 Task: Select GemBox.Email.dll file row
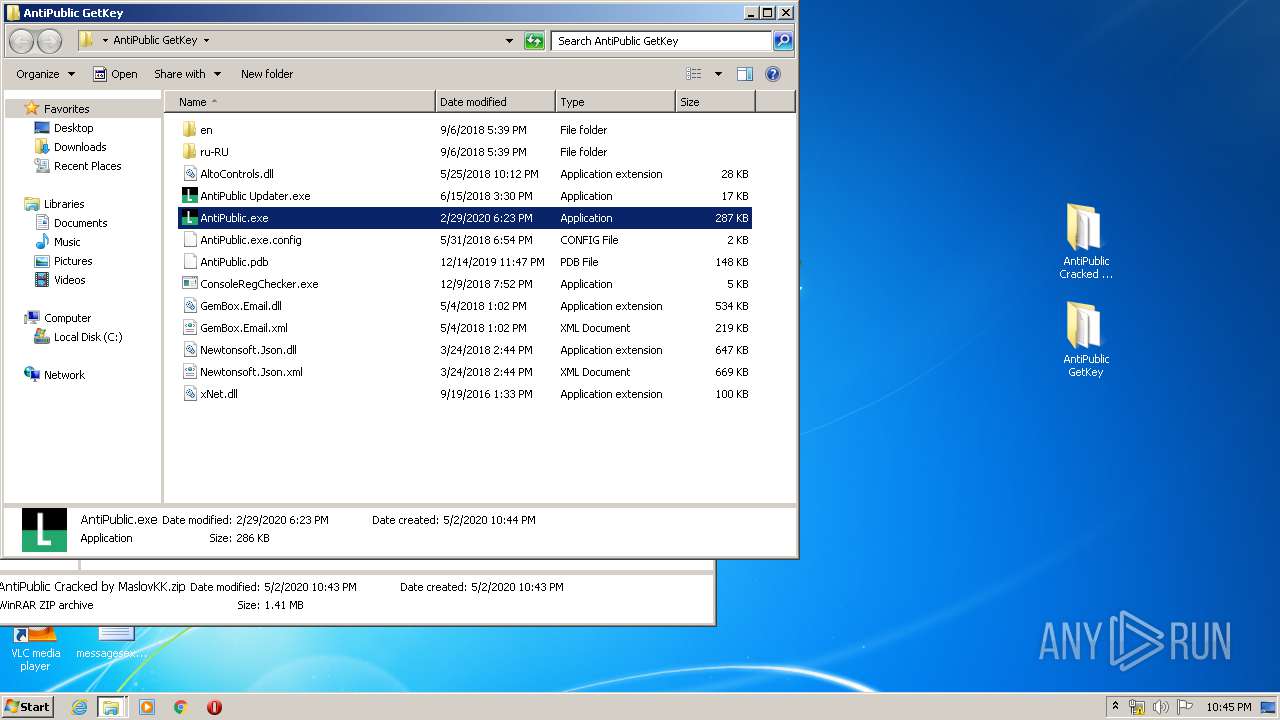pos(465,306)
